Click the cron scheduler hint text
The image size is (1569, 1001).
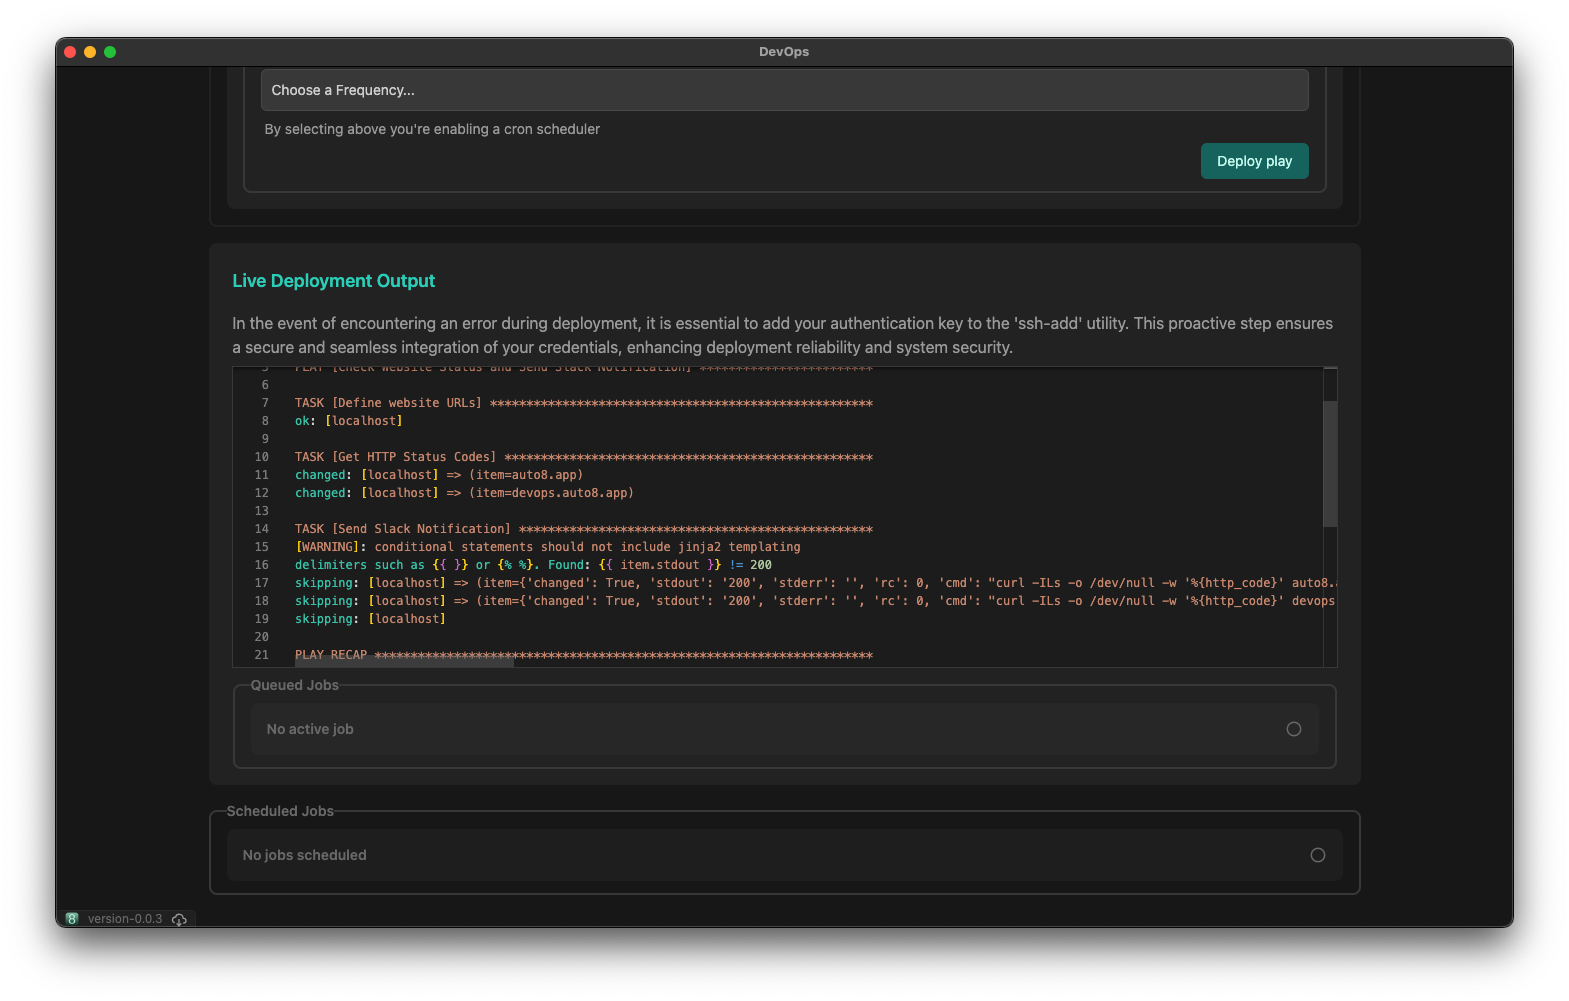(x=432, y=129)
